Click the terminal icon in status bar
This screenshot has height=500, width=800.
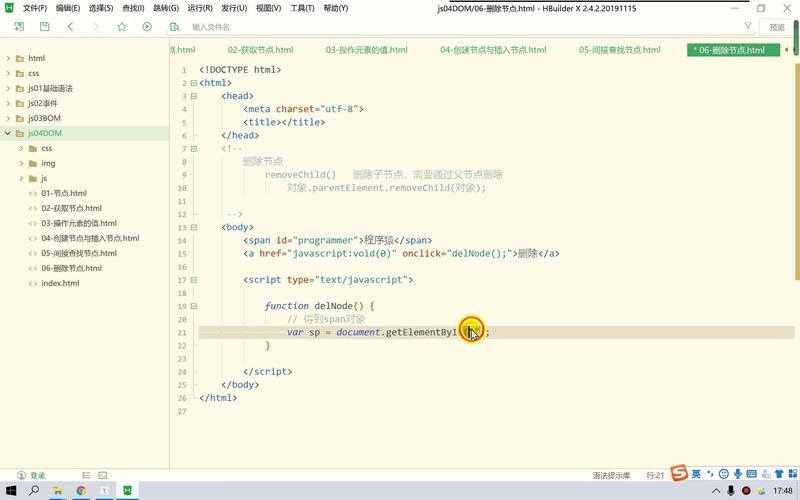click(x=103, y=475)
